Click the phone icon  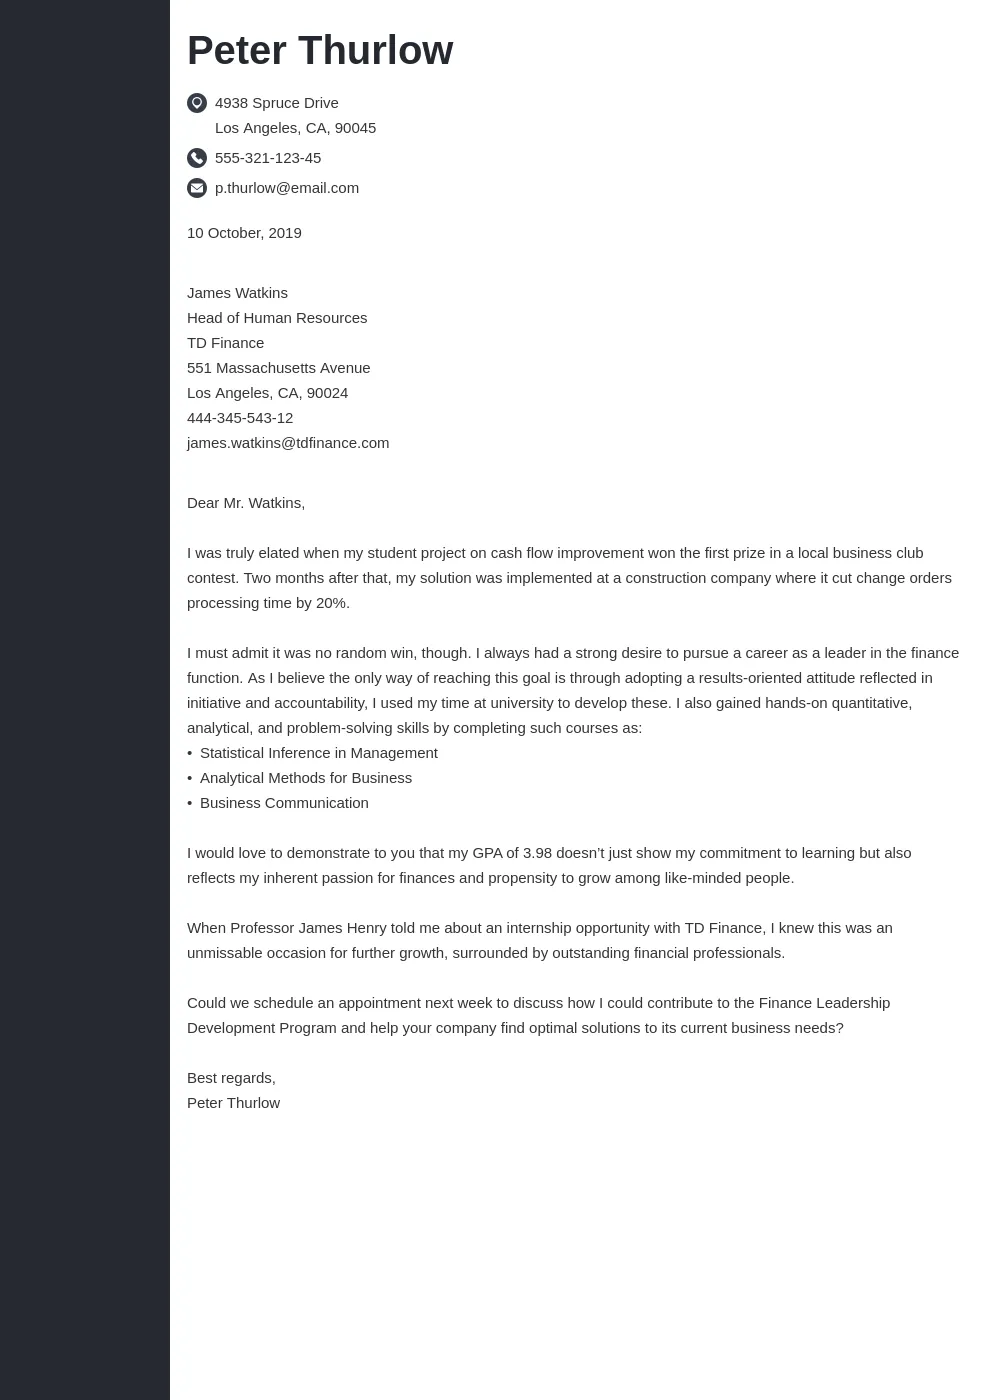click(x=197, y=158)
